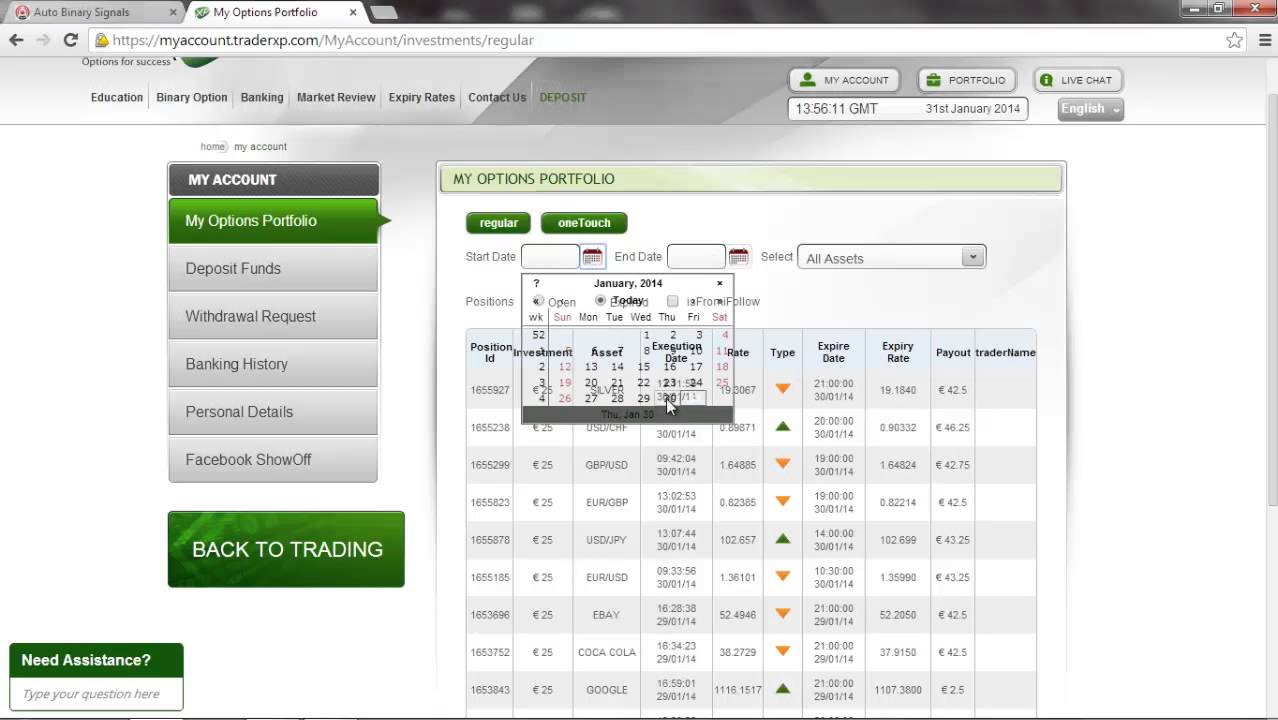This screenshot has height=720, width=1278.
Task: Open Facebook ShowOff in sidebar
Action: click(274, 460)
